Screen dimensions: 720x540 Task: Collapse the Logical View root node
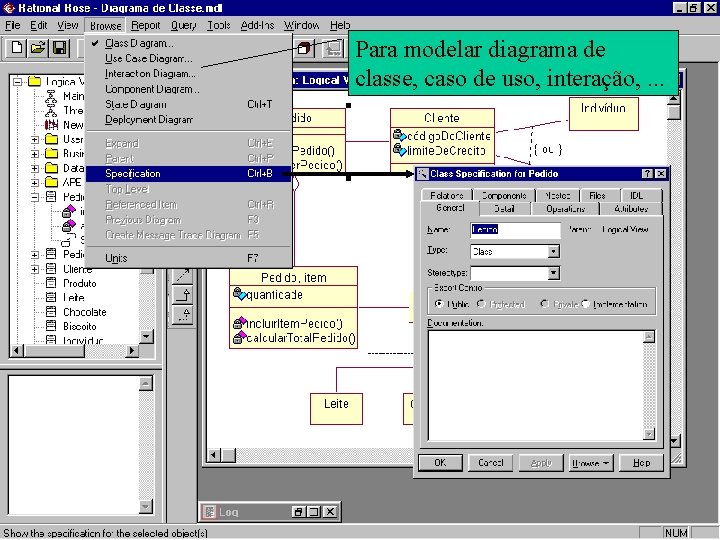pos(17,82)
